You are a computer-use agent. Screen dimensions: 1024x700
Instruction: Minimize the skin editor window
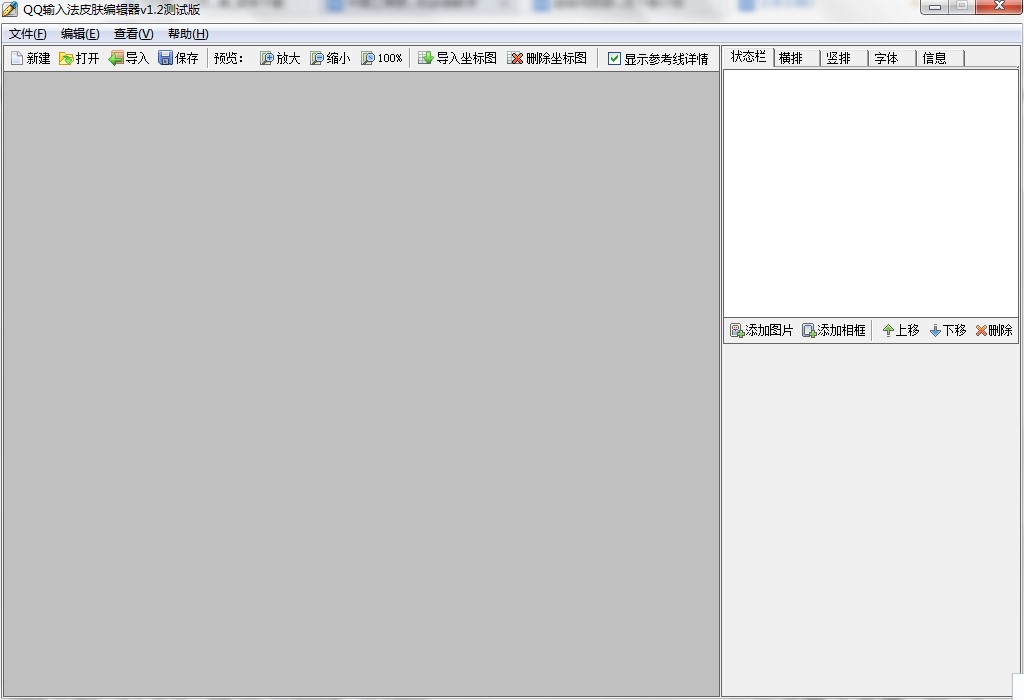[935, 7]
